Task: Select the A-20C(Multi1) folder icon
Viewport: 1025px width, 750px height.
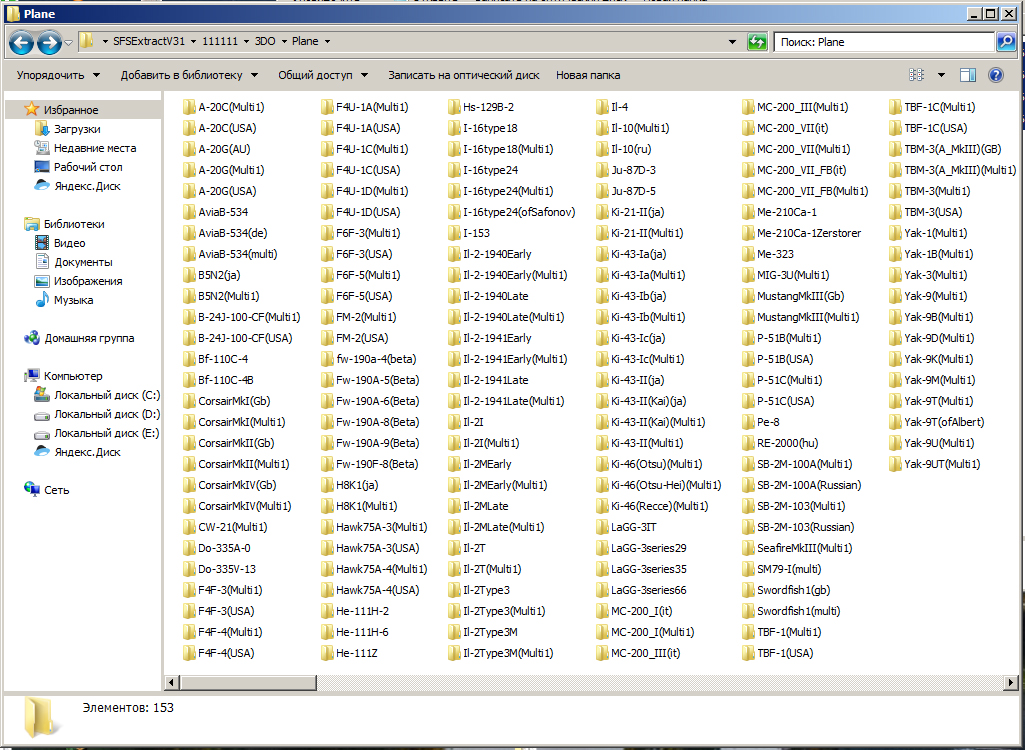Action: click(x=189, y=107)
